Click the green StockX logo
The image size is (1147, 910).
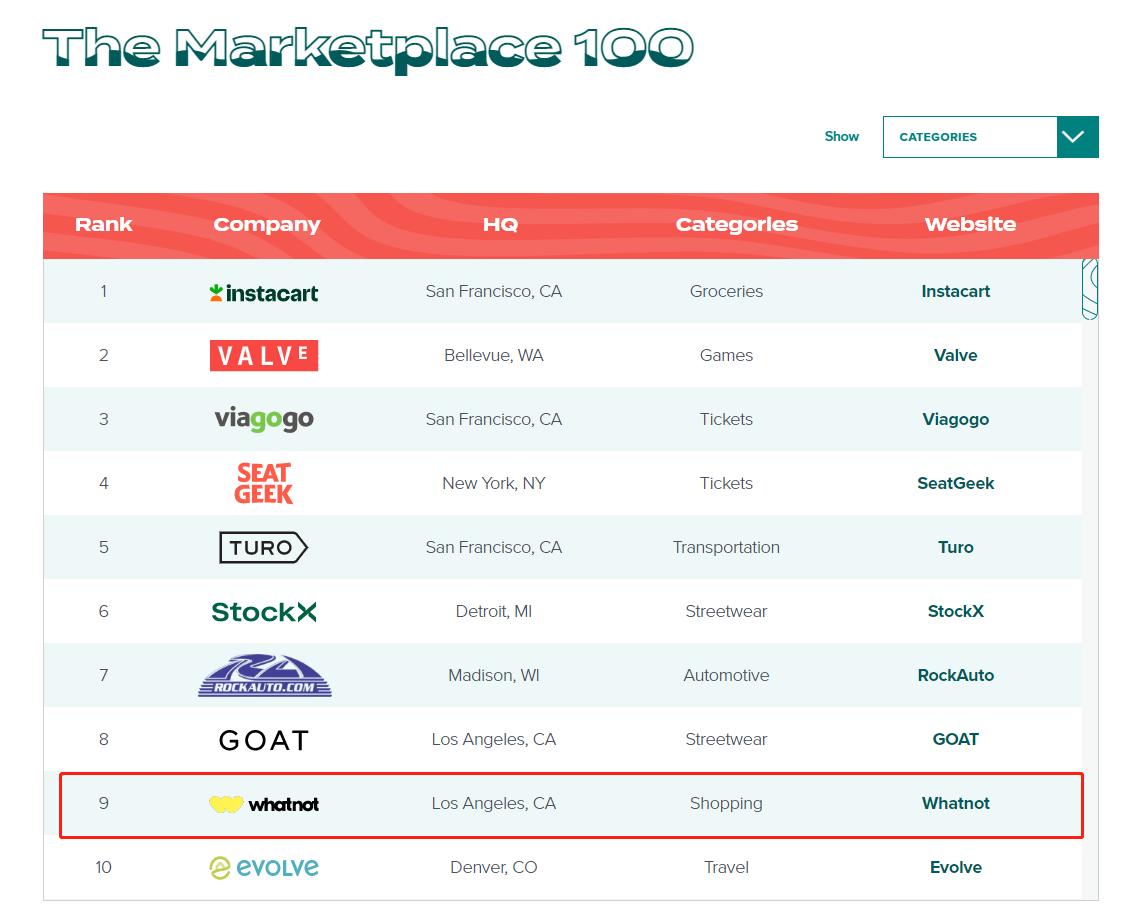(x=264, y=612)
